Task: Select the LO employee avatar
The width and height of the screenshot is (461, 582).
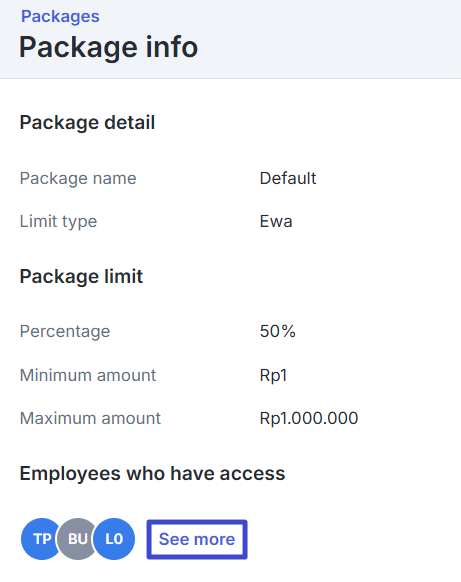Action: point(114,539)
